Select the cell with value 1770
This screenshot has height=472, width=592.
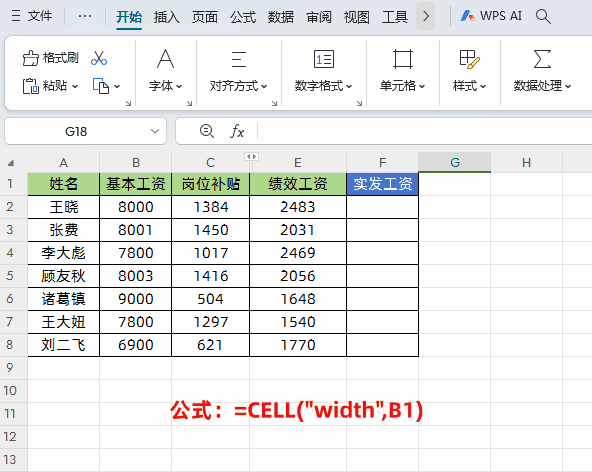[x=298, y=345]
